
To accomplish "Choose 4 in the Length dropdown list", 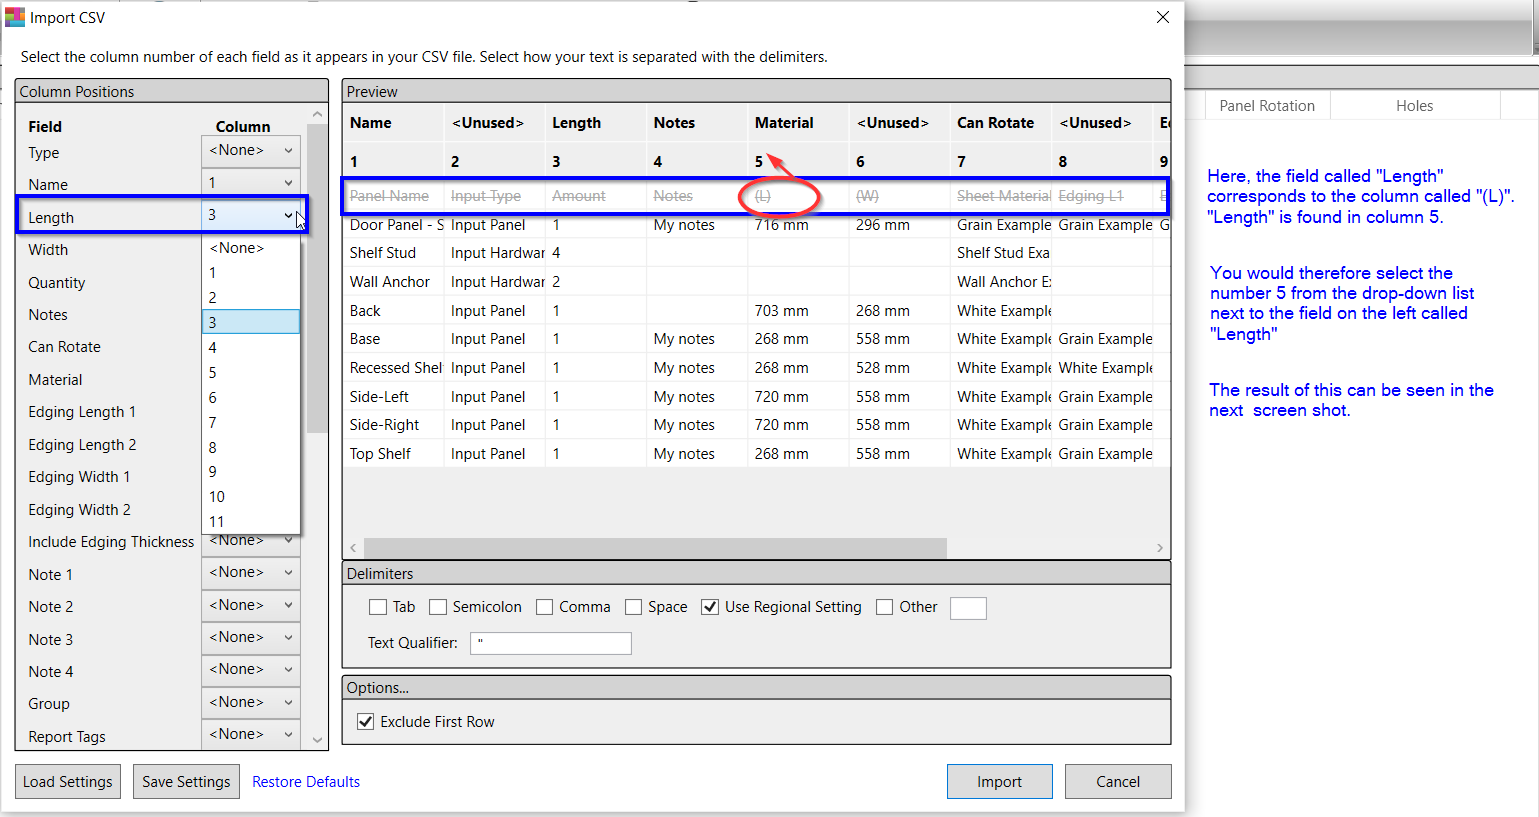I will point(251,348).
